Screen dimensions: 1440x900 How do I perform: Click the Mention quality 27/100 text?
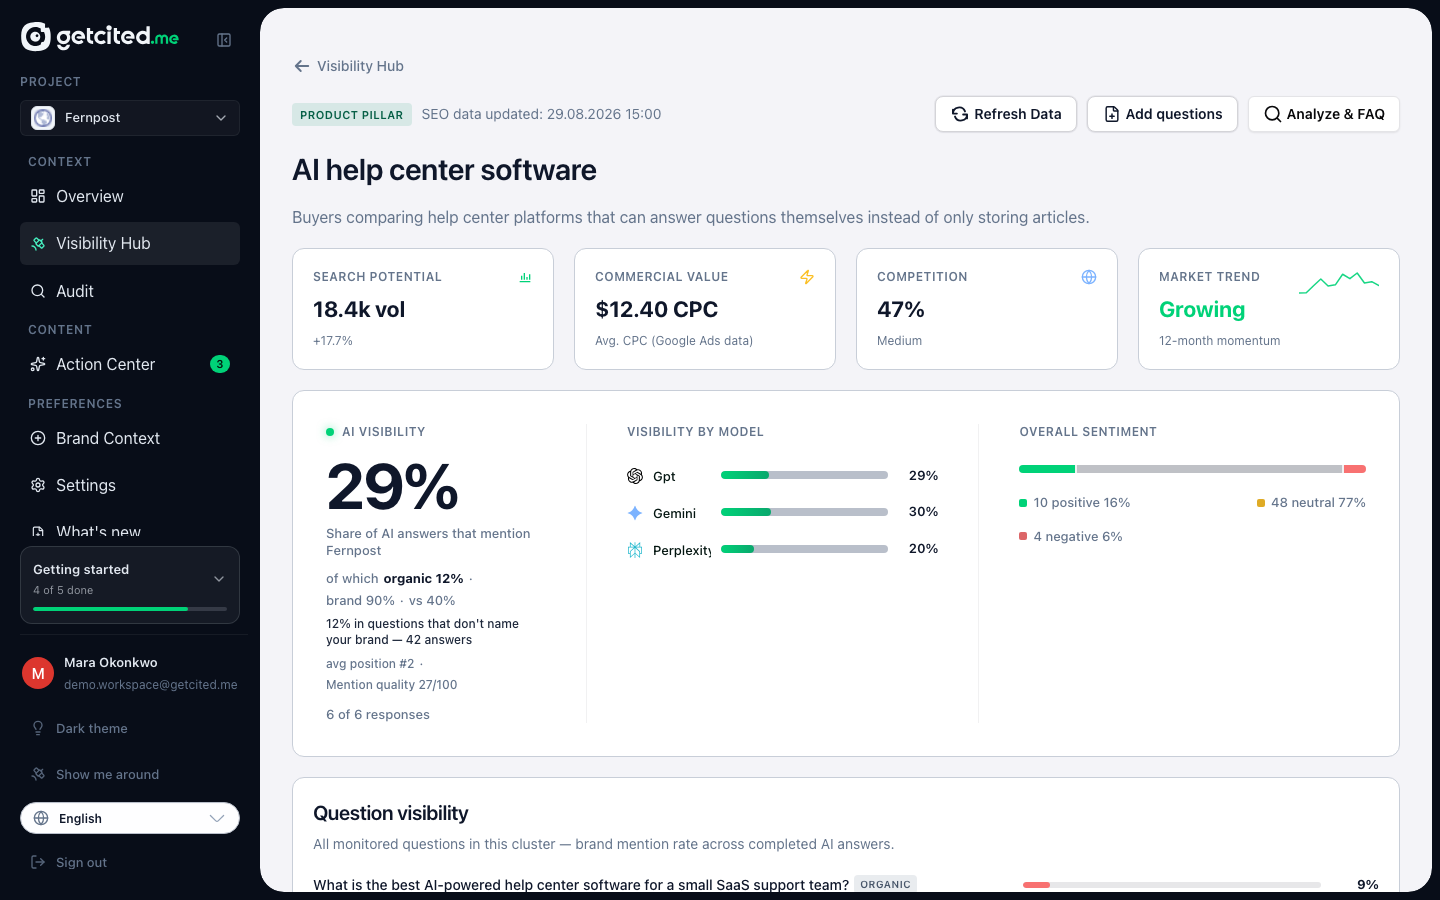pos(391,685)
